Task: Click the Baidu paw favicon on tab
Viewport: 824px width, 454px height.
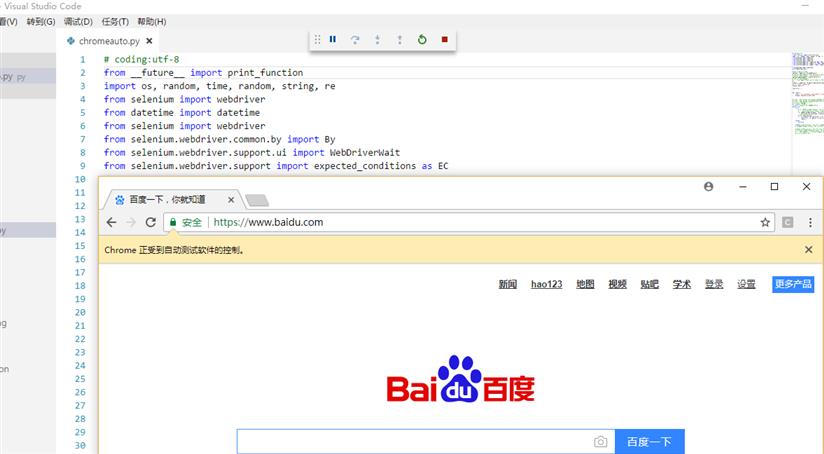Action: coord(120,200)
